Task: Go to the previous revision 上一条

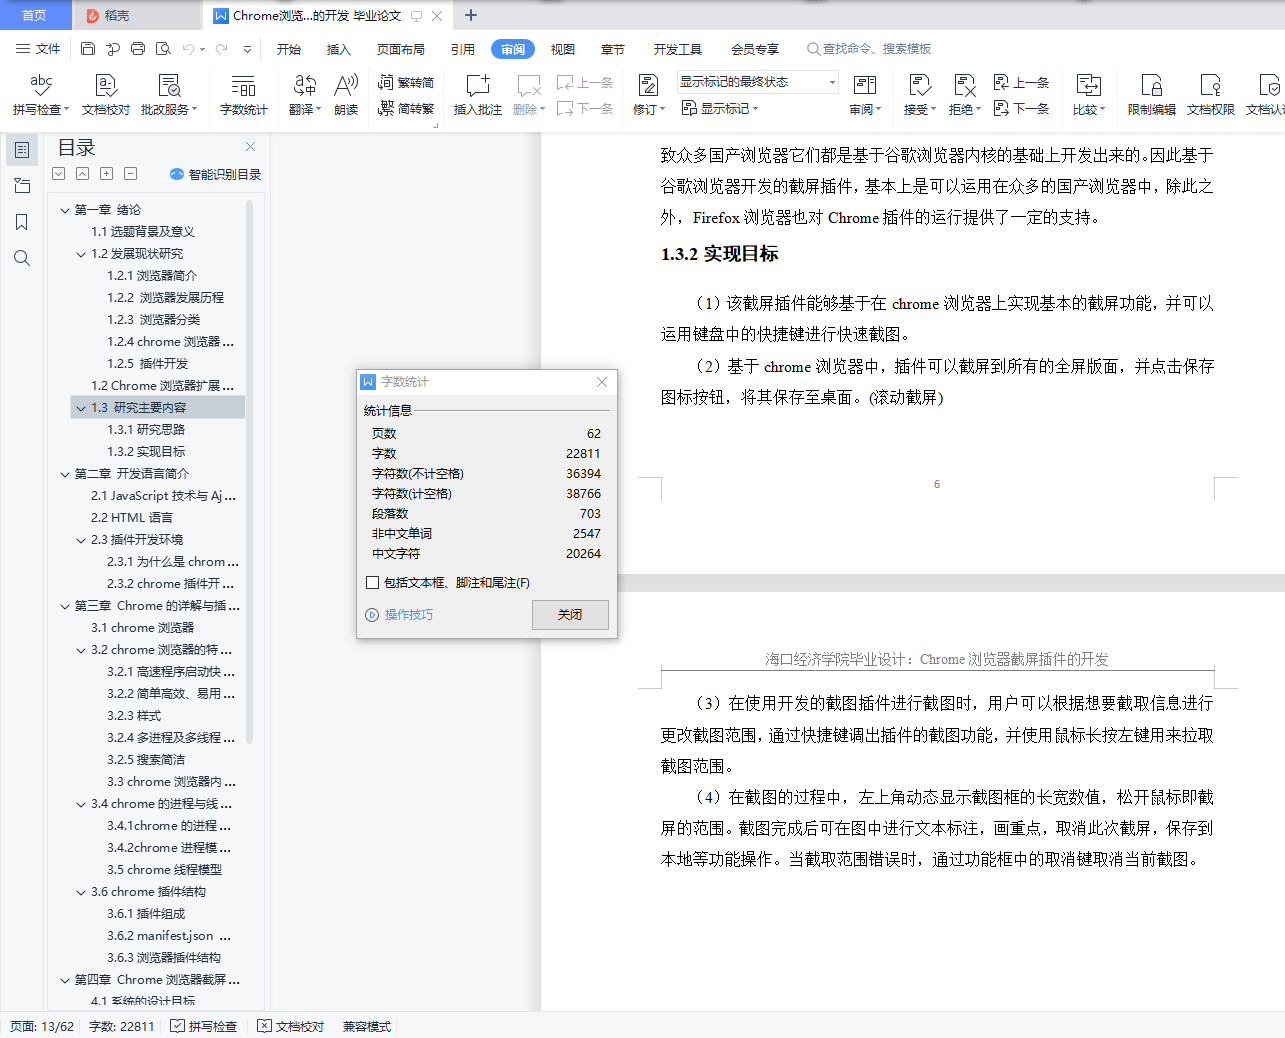Action: tap(1021, 83)
